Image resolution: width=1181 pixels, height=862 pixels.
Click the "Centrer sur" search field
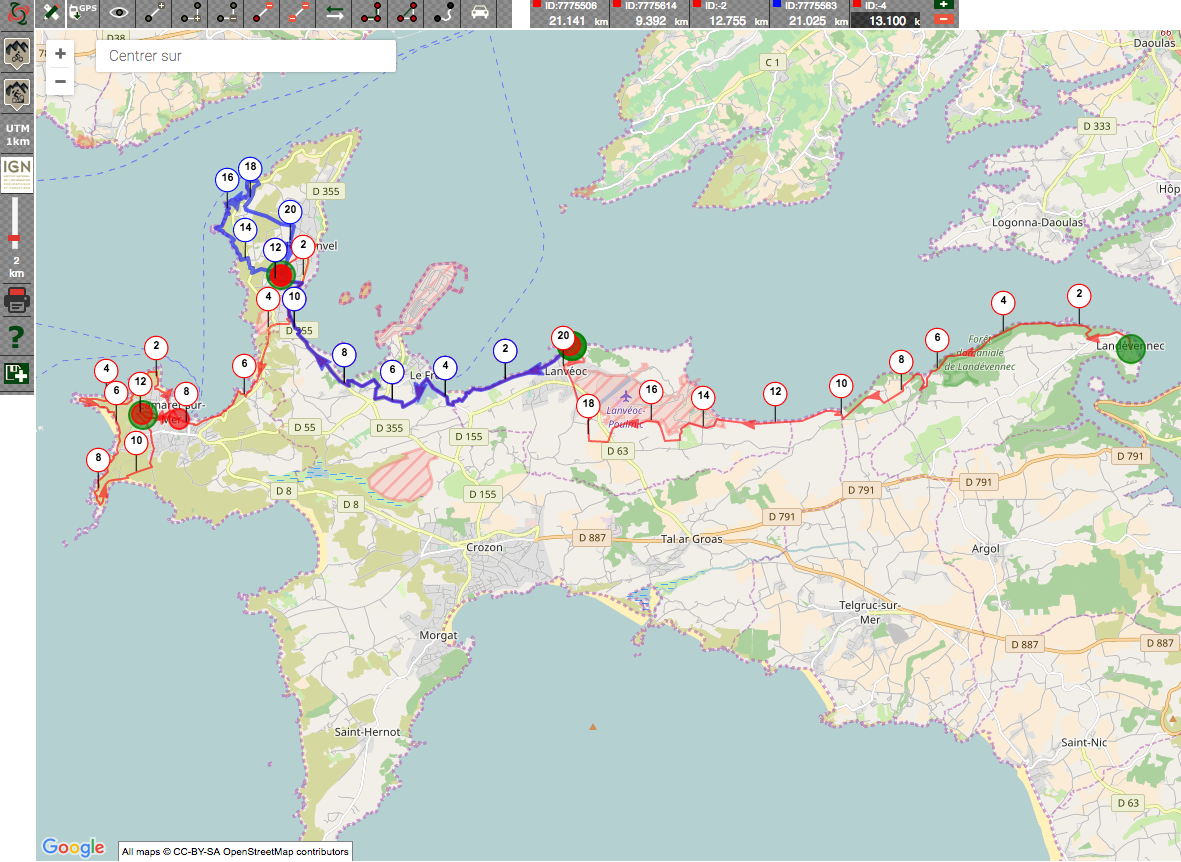click(x=246, y=56)
